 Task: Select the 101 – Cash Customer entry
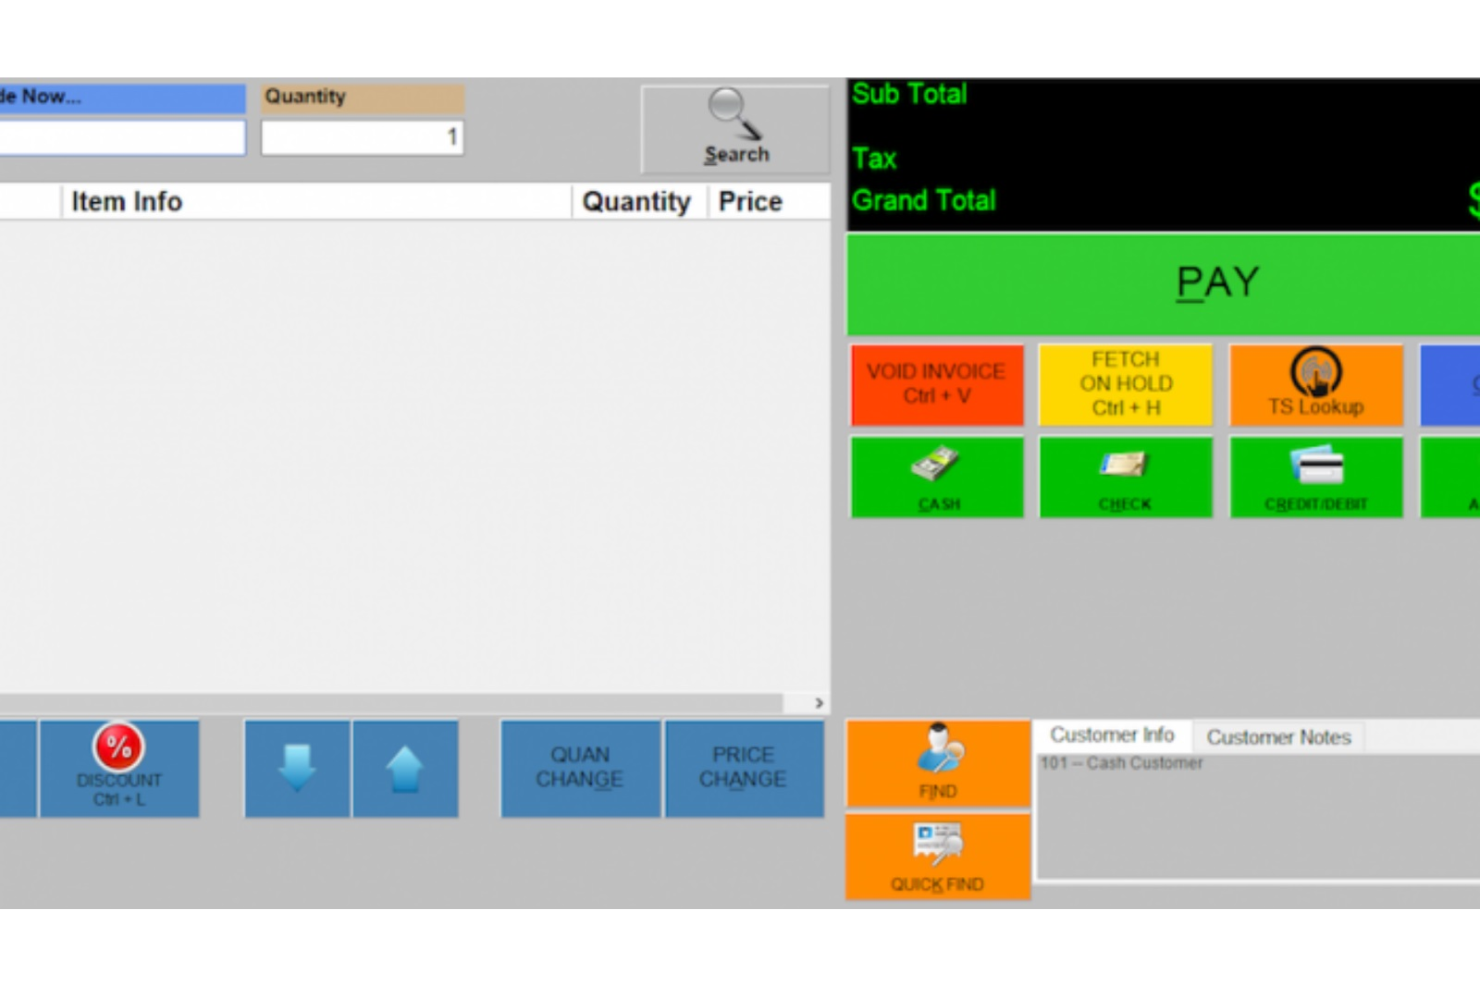click(1123, 762)
